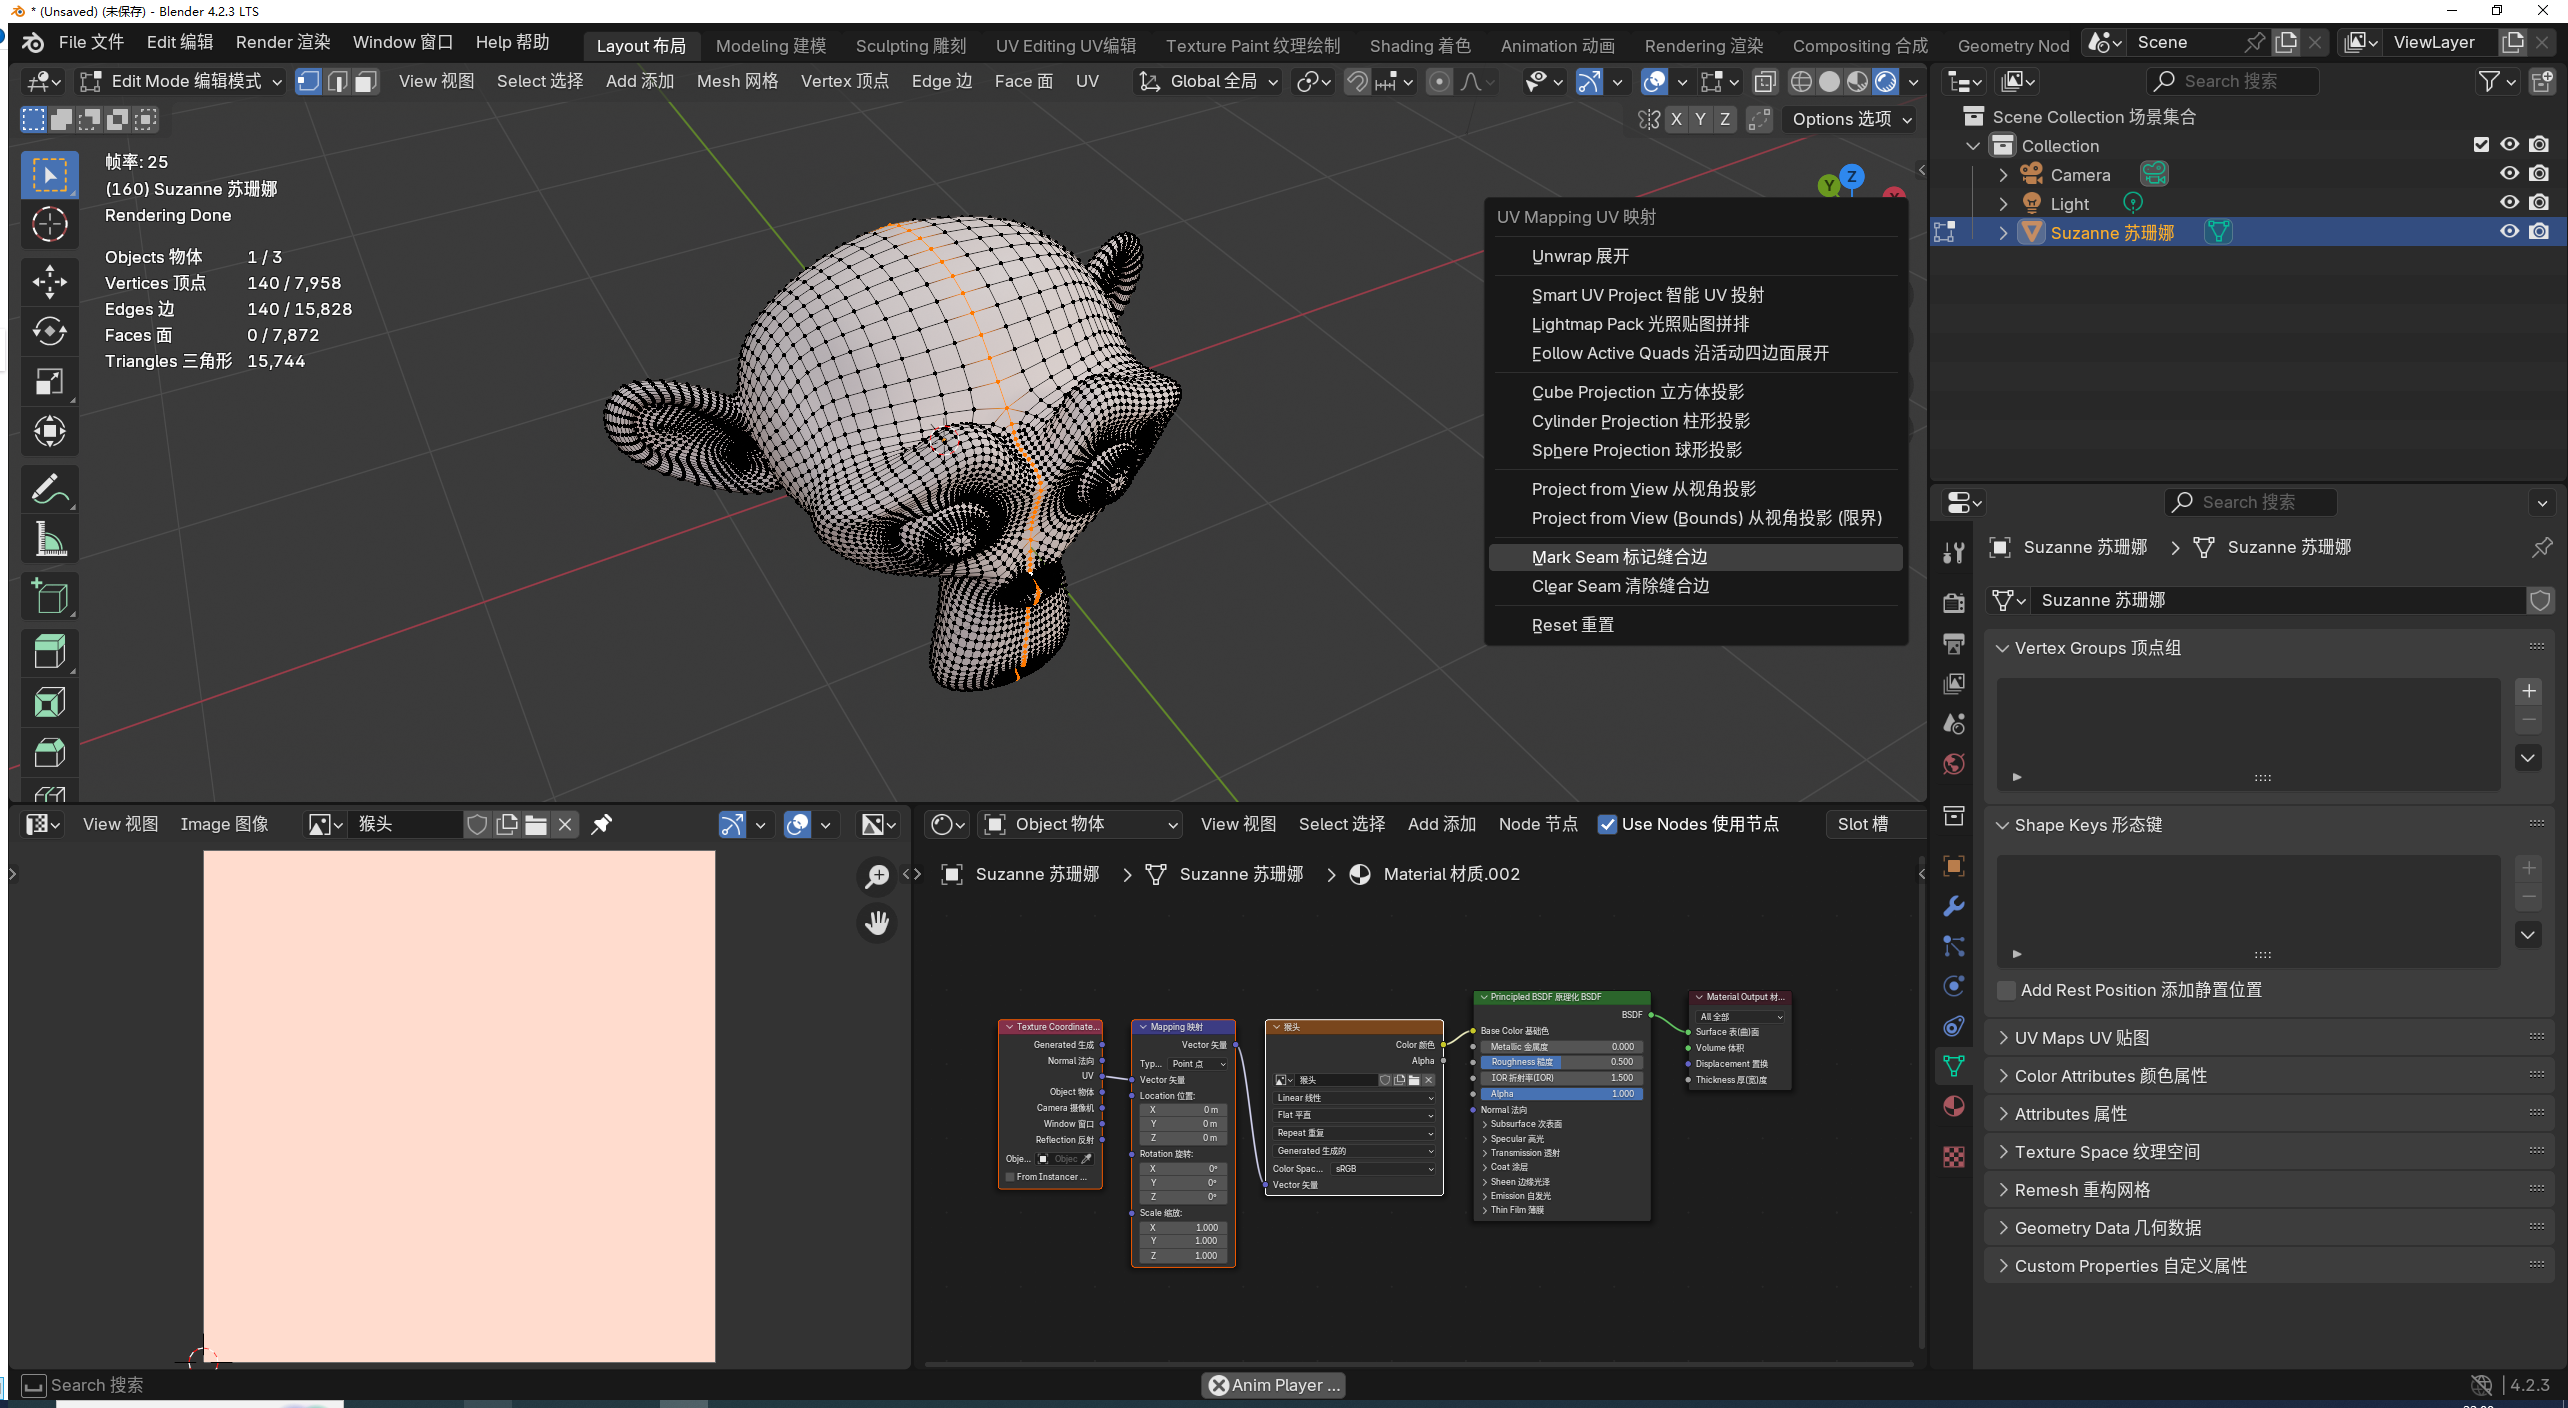The width and height of the screenshot is (2568, 1408).
Task: Switch to UV Editing workspace tab
Action: 1066,46
